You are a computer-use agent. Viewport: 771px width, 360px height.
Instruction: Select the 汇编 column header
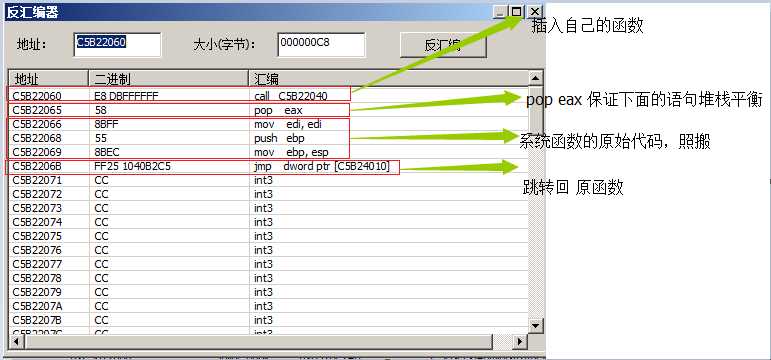tap(388, 78)
